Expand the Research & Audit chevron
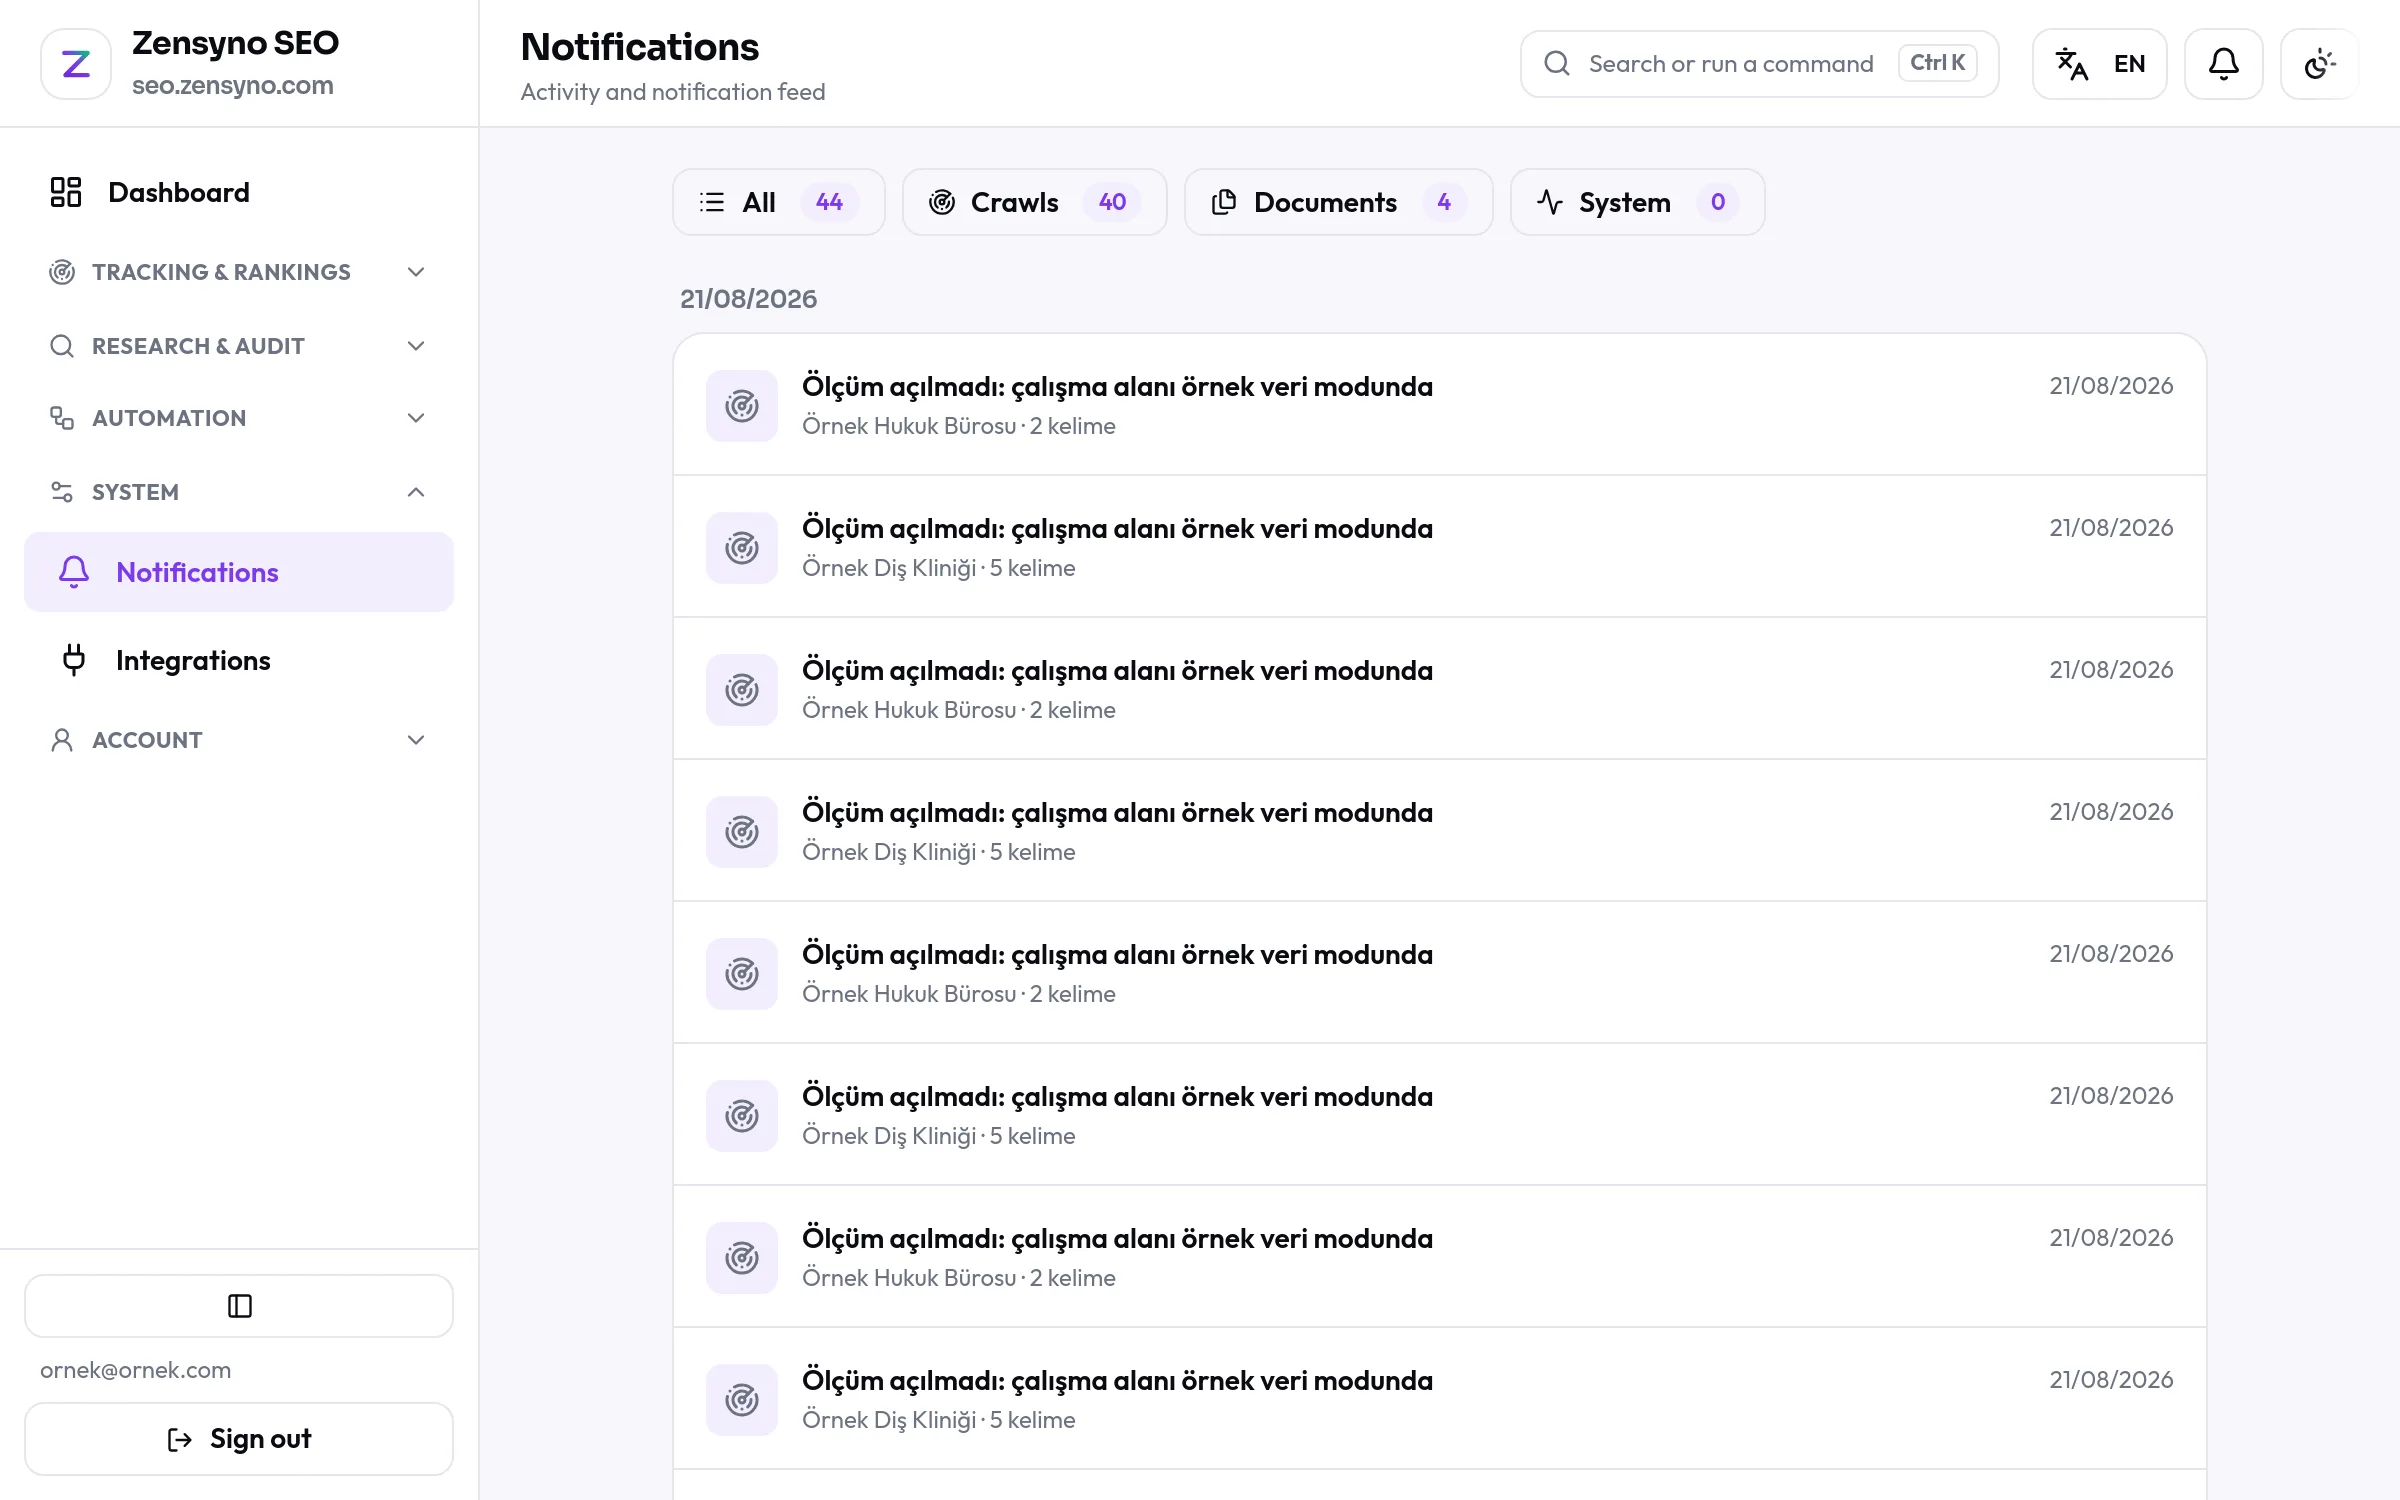The width and height of the screenshot is (2400, 1500). (x=416, y=346)
